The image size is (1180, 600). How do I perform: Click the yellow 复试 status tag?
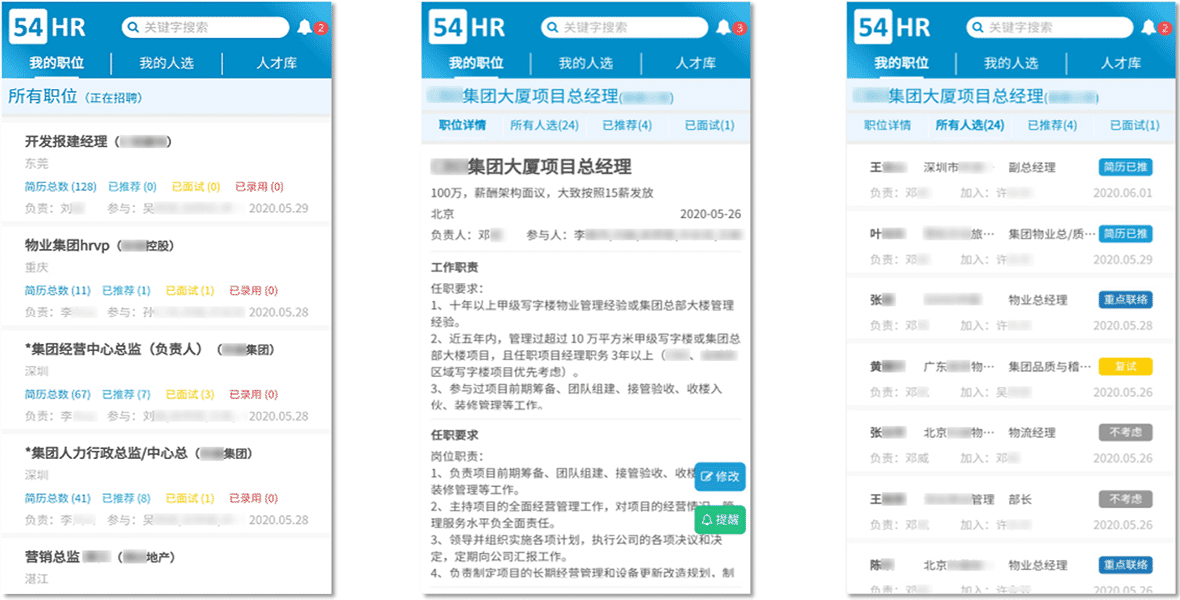point(1125,366)
